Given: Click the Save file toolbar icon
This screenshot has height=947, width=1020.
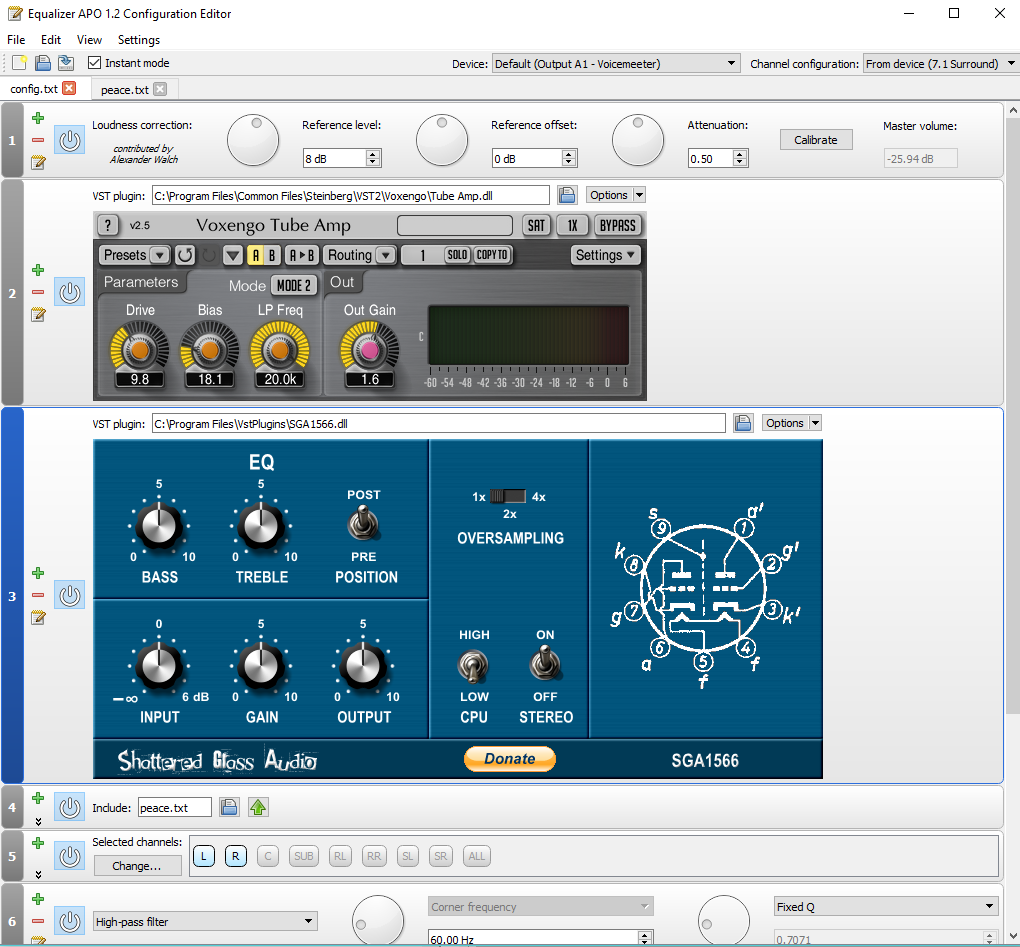Looking at the screenshot, I should (66, 62).
